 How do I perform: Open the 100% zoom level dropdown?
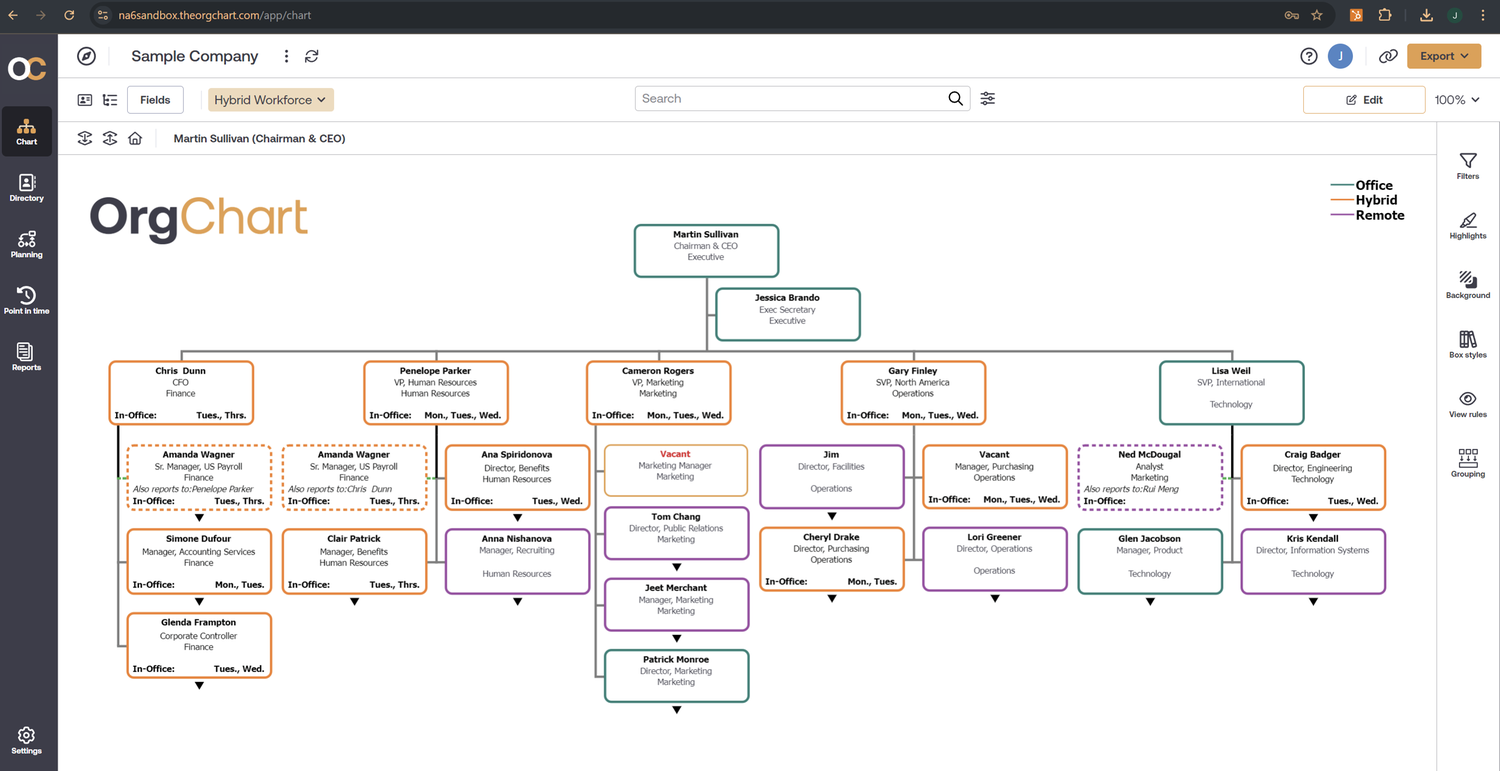click(x=1457, y=100)
